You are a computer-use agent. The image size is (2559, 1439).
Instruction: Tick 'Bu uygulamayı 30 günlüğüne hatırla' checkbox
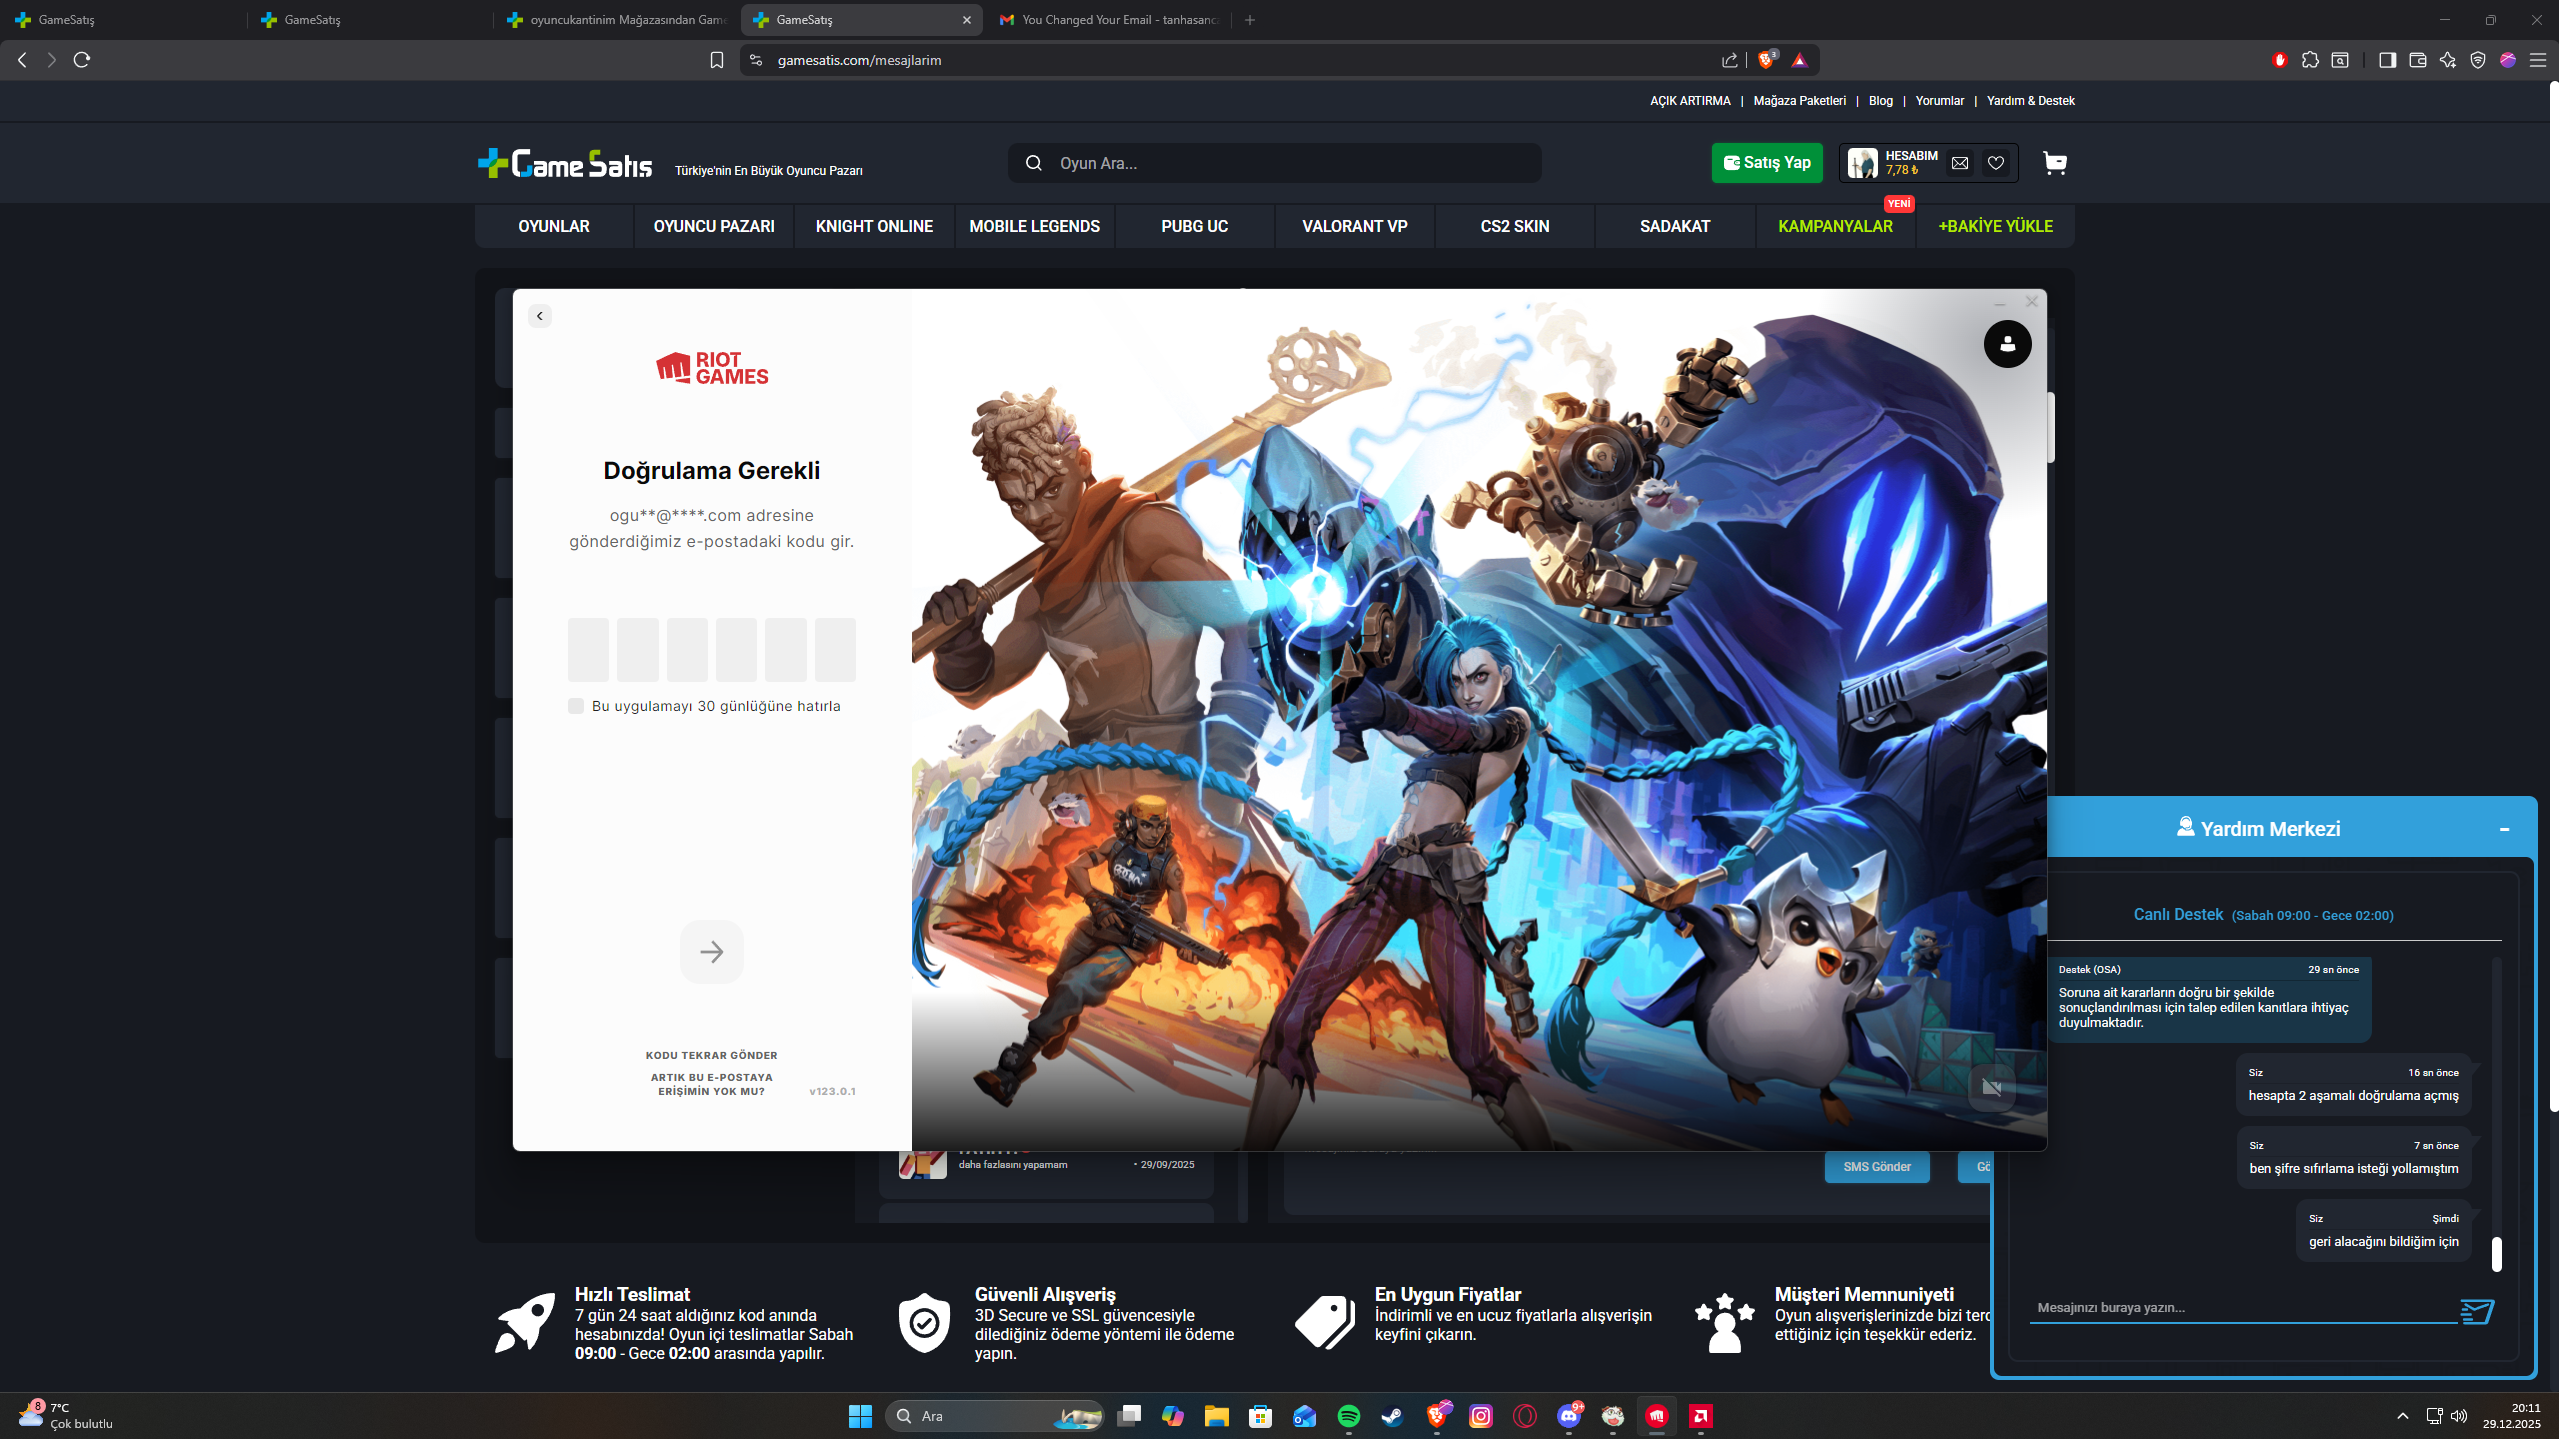(x=576, y=706)
